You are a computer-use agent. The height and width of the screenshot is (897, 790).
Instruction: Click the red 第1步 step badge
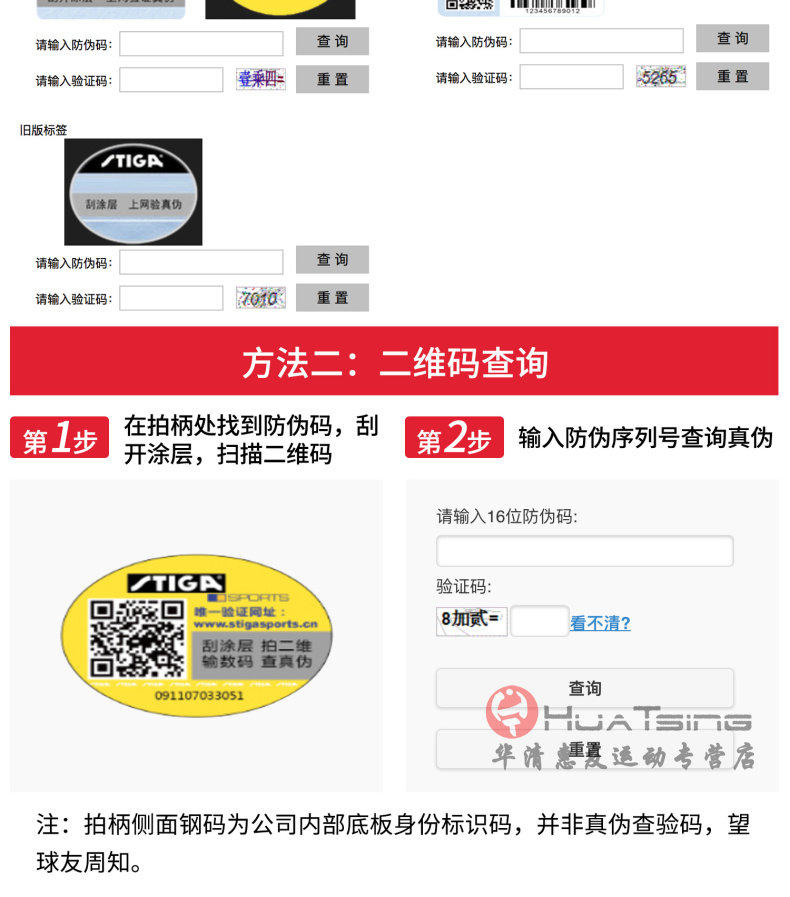59,438
